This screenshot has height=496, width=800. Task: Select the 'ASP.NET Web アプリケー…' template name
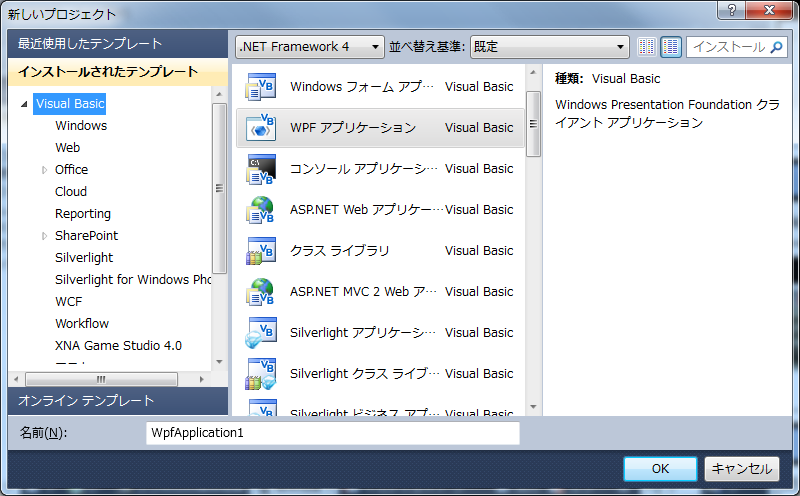coord(367,210)
